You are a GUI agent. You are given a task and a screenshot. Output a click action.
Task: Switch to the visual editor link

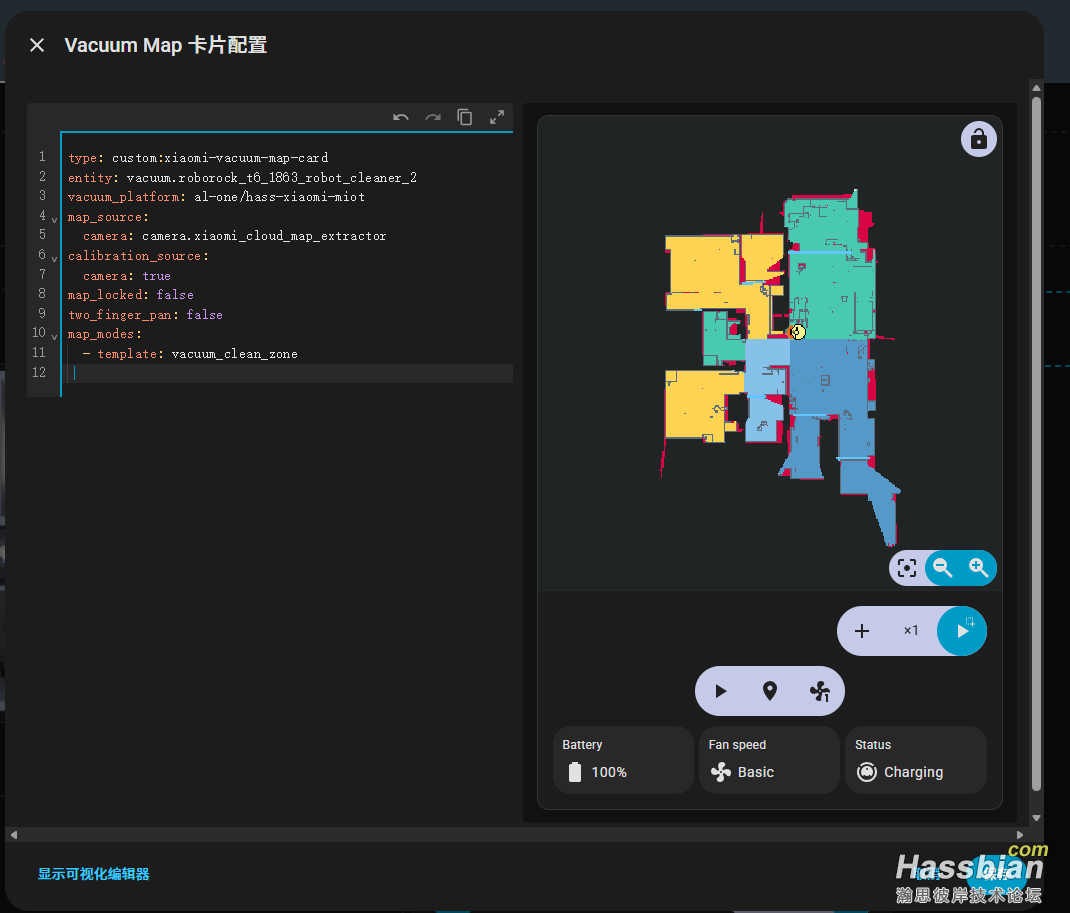pyautogui.click(x=94, y=874)
